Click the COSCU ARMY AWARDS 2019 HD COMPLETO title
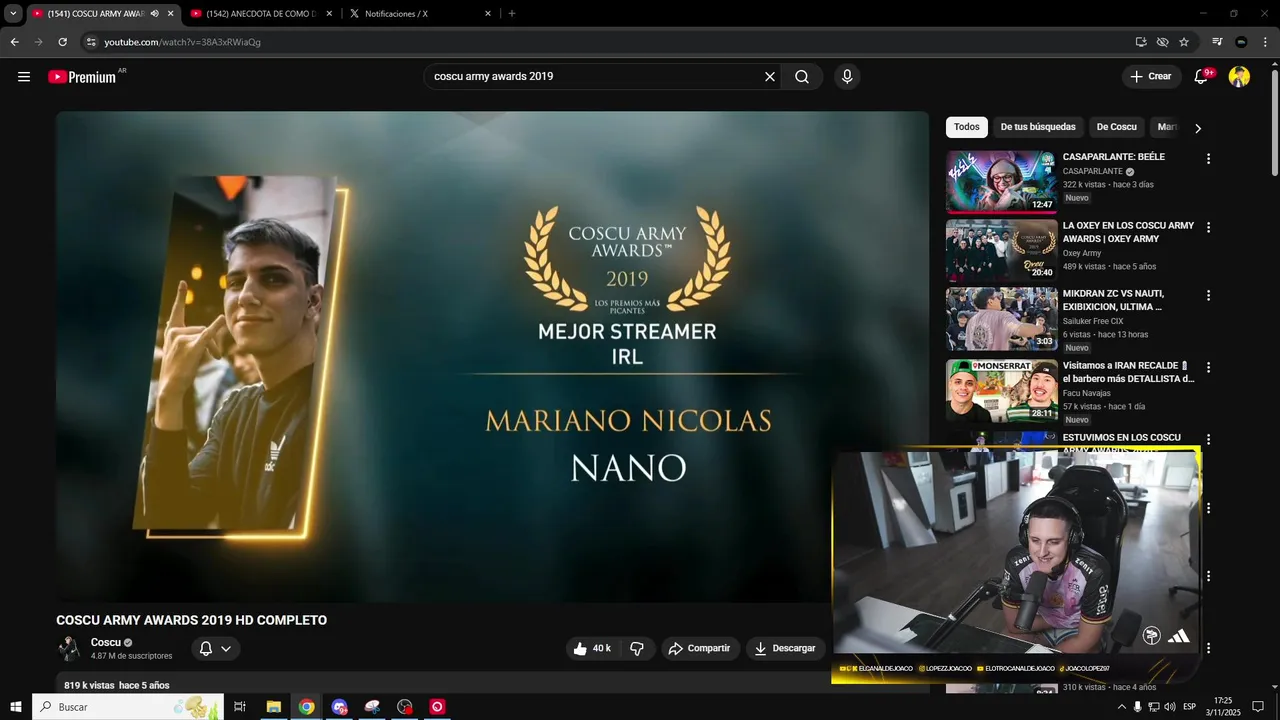The width and height of the screenshot is (1280, 720). pos(192,620)
